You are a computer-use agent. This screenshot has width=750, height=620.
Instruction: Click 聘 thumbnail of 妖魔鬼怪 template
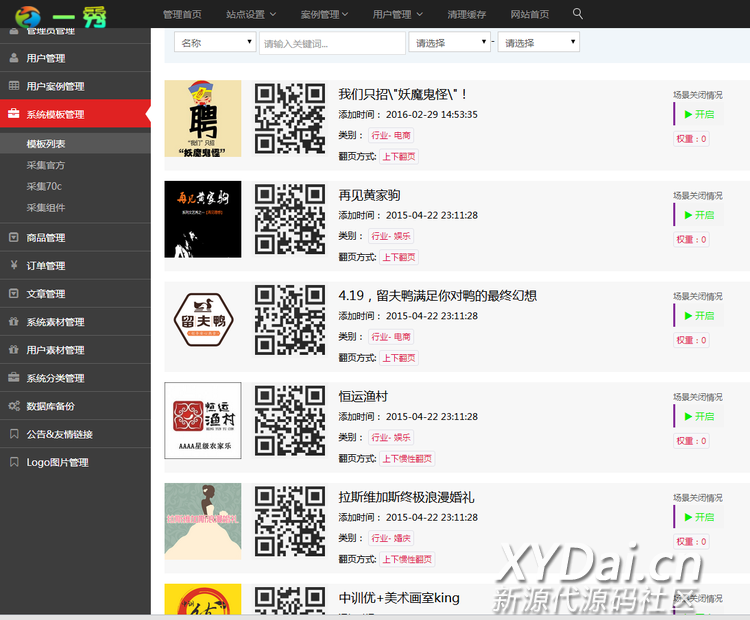203,119
